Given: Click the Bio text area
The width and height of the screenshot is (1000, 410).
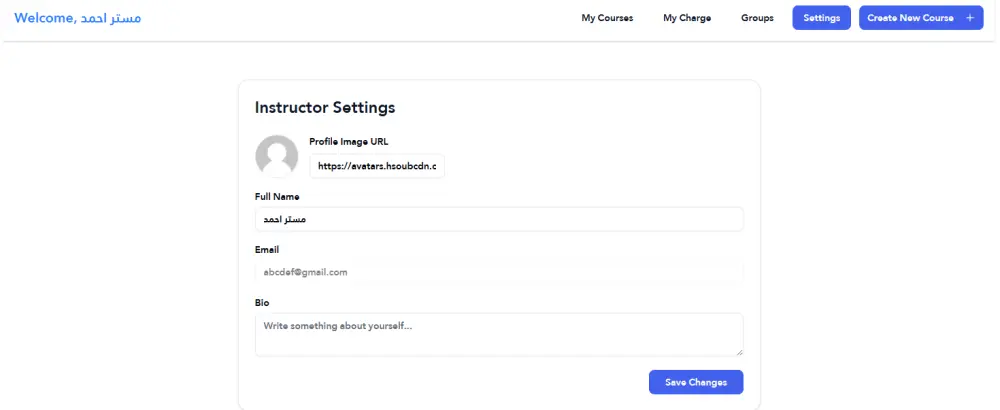Looking at the screenshot, I should click(499, 334).
